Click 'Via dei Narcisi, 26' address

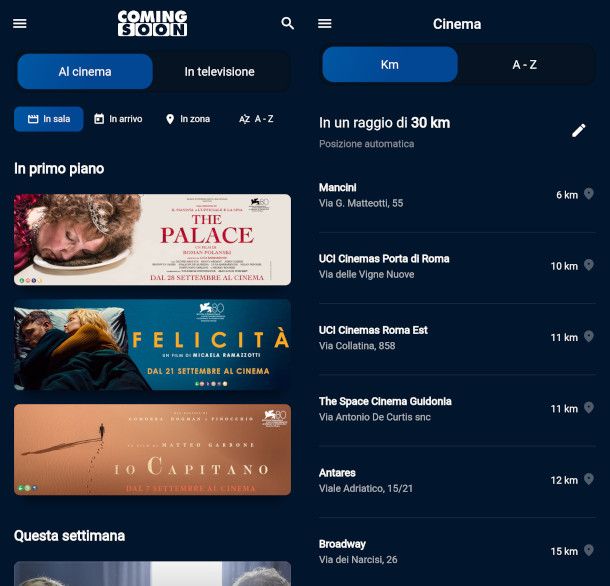coord(358,560)
